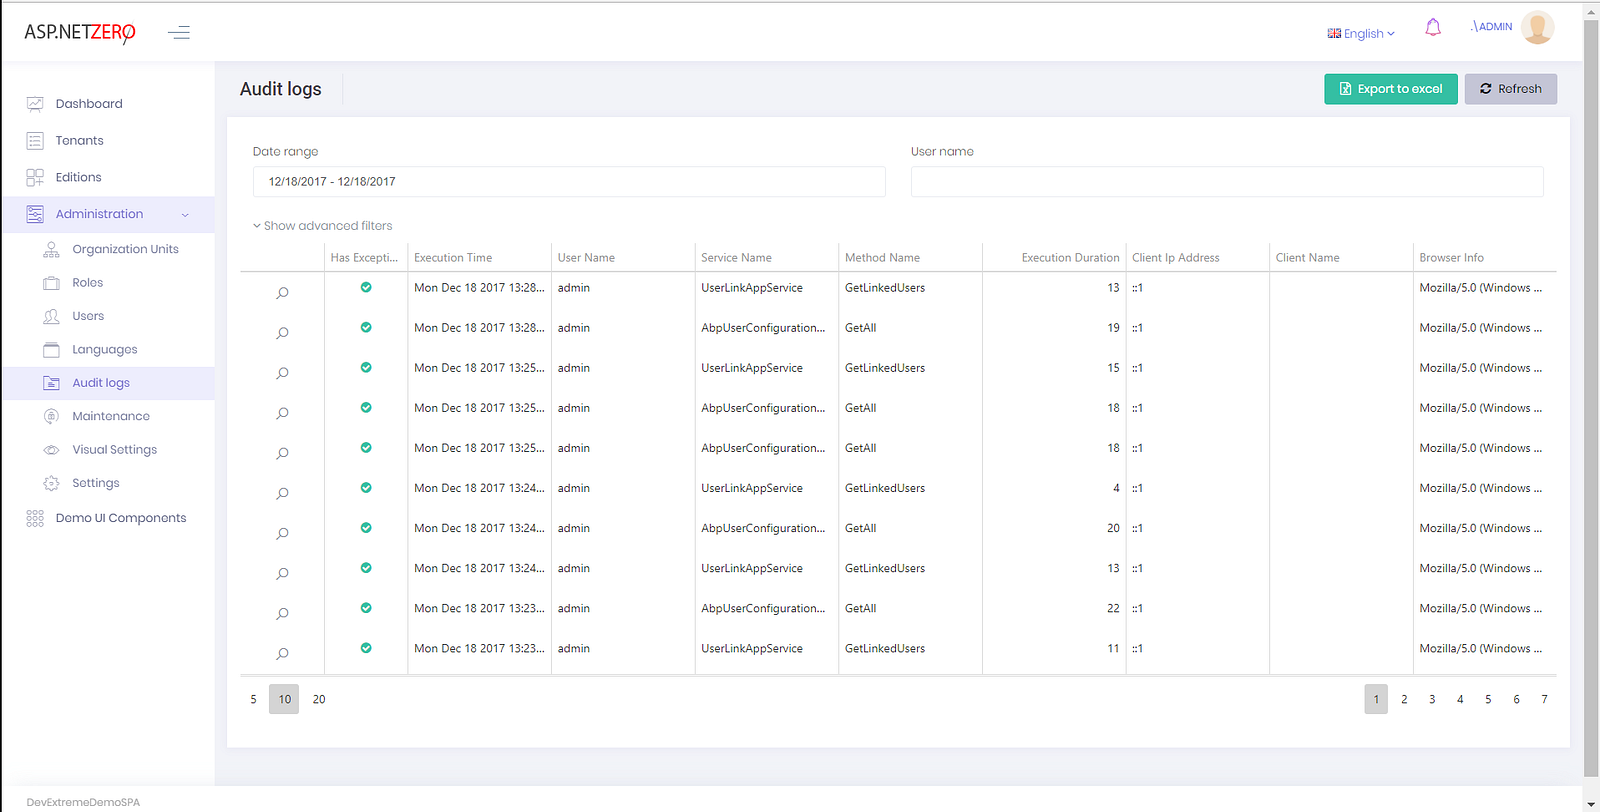1600x812 pixels.
Task: Open details magnifier for duration 4 row
Action: pyautogui.click(x=282, y=493)
